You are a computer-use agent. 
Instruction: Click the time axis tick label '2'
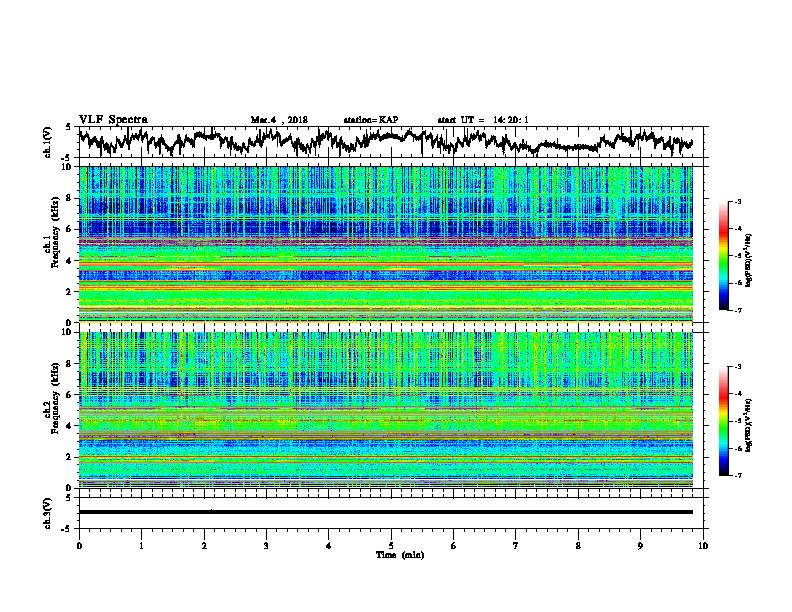pyautogui.click(x=204, y=546)
